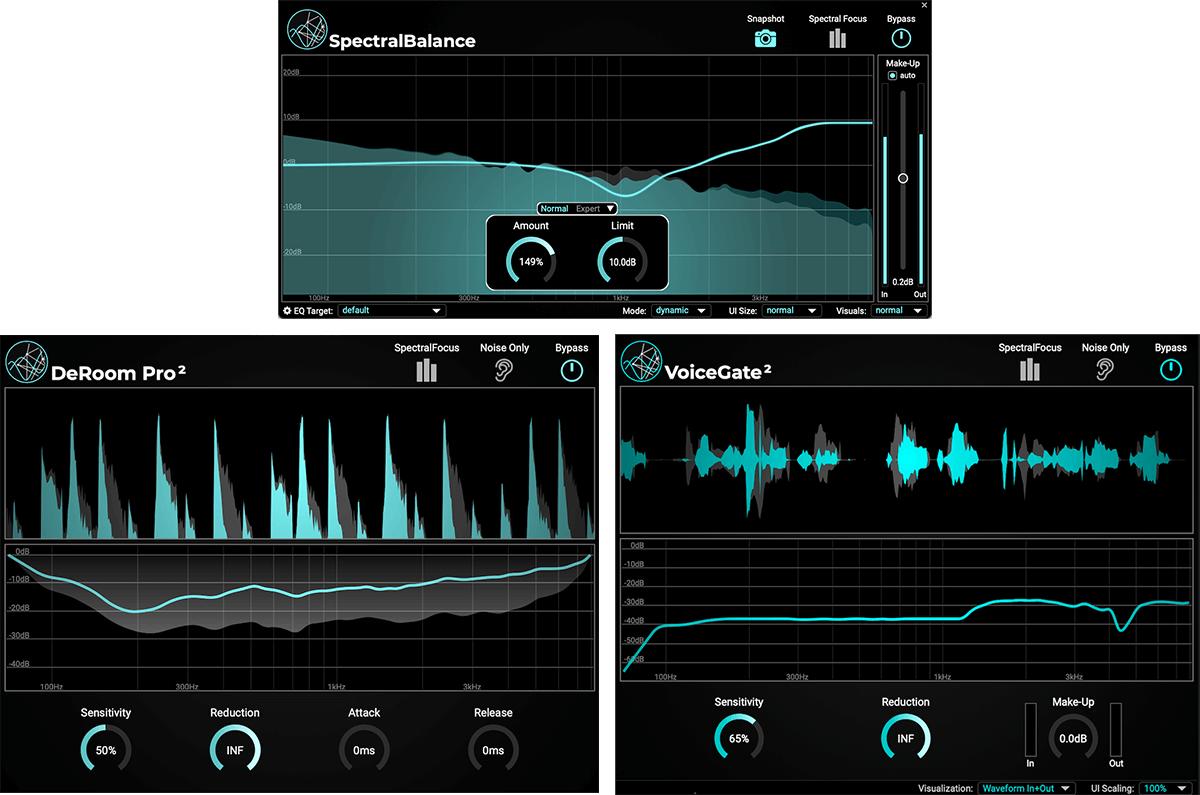Click the SpectralBalance Amount knob
Image resolution: width=1200 pixels, height=795 pixels.
click(x=531, y=262)
